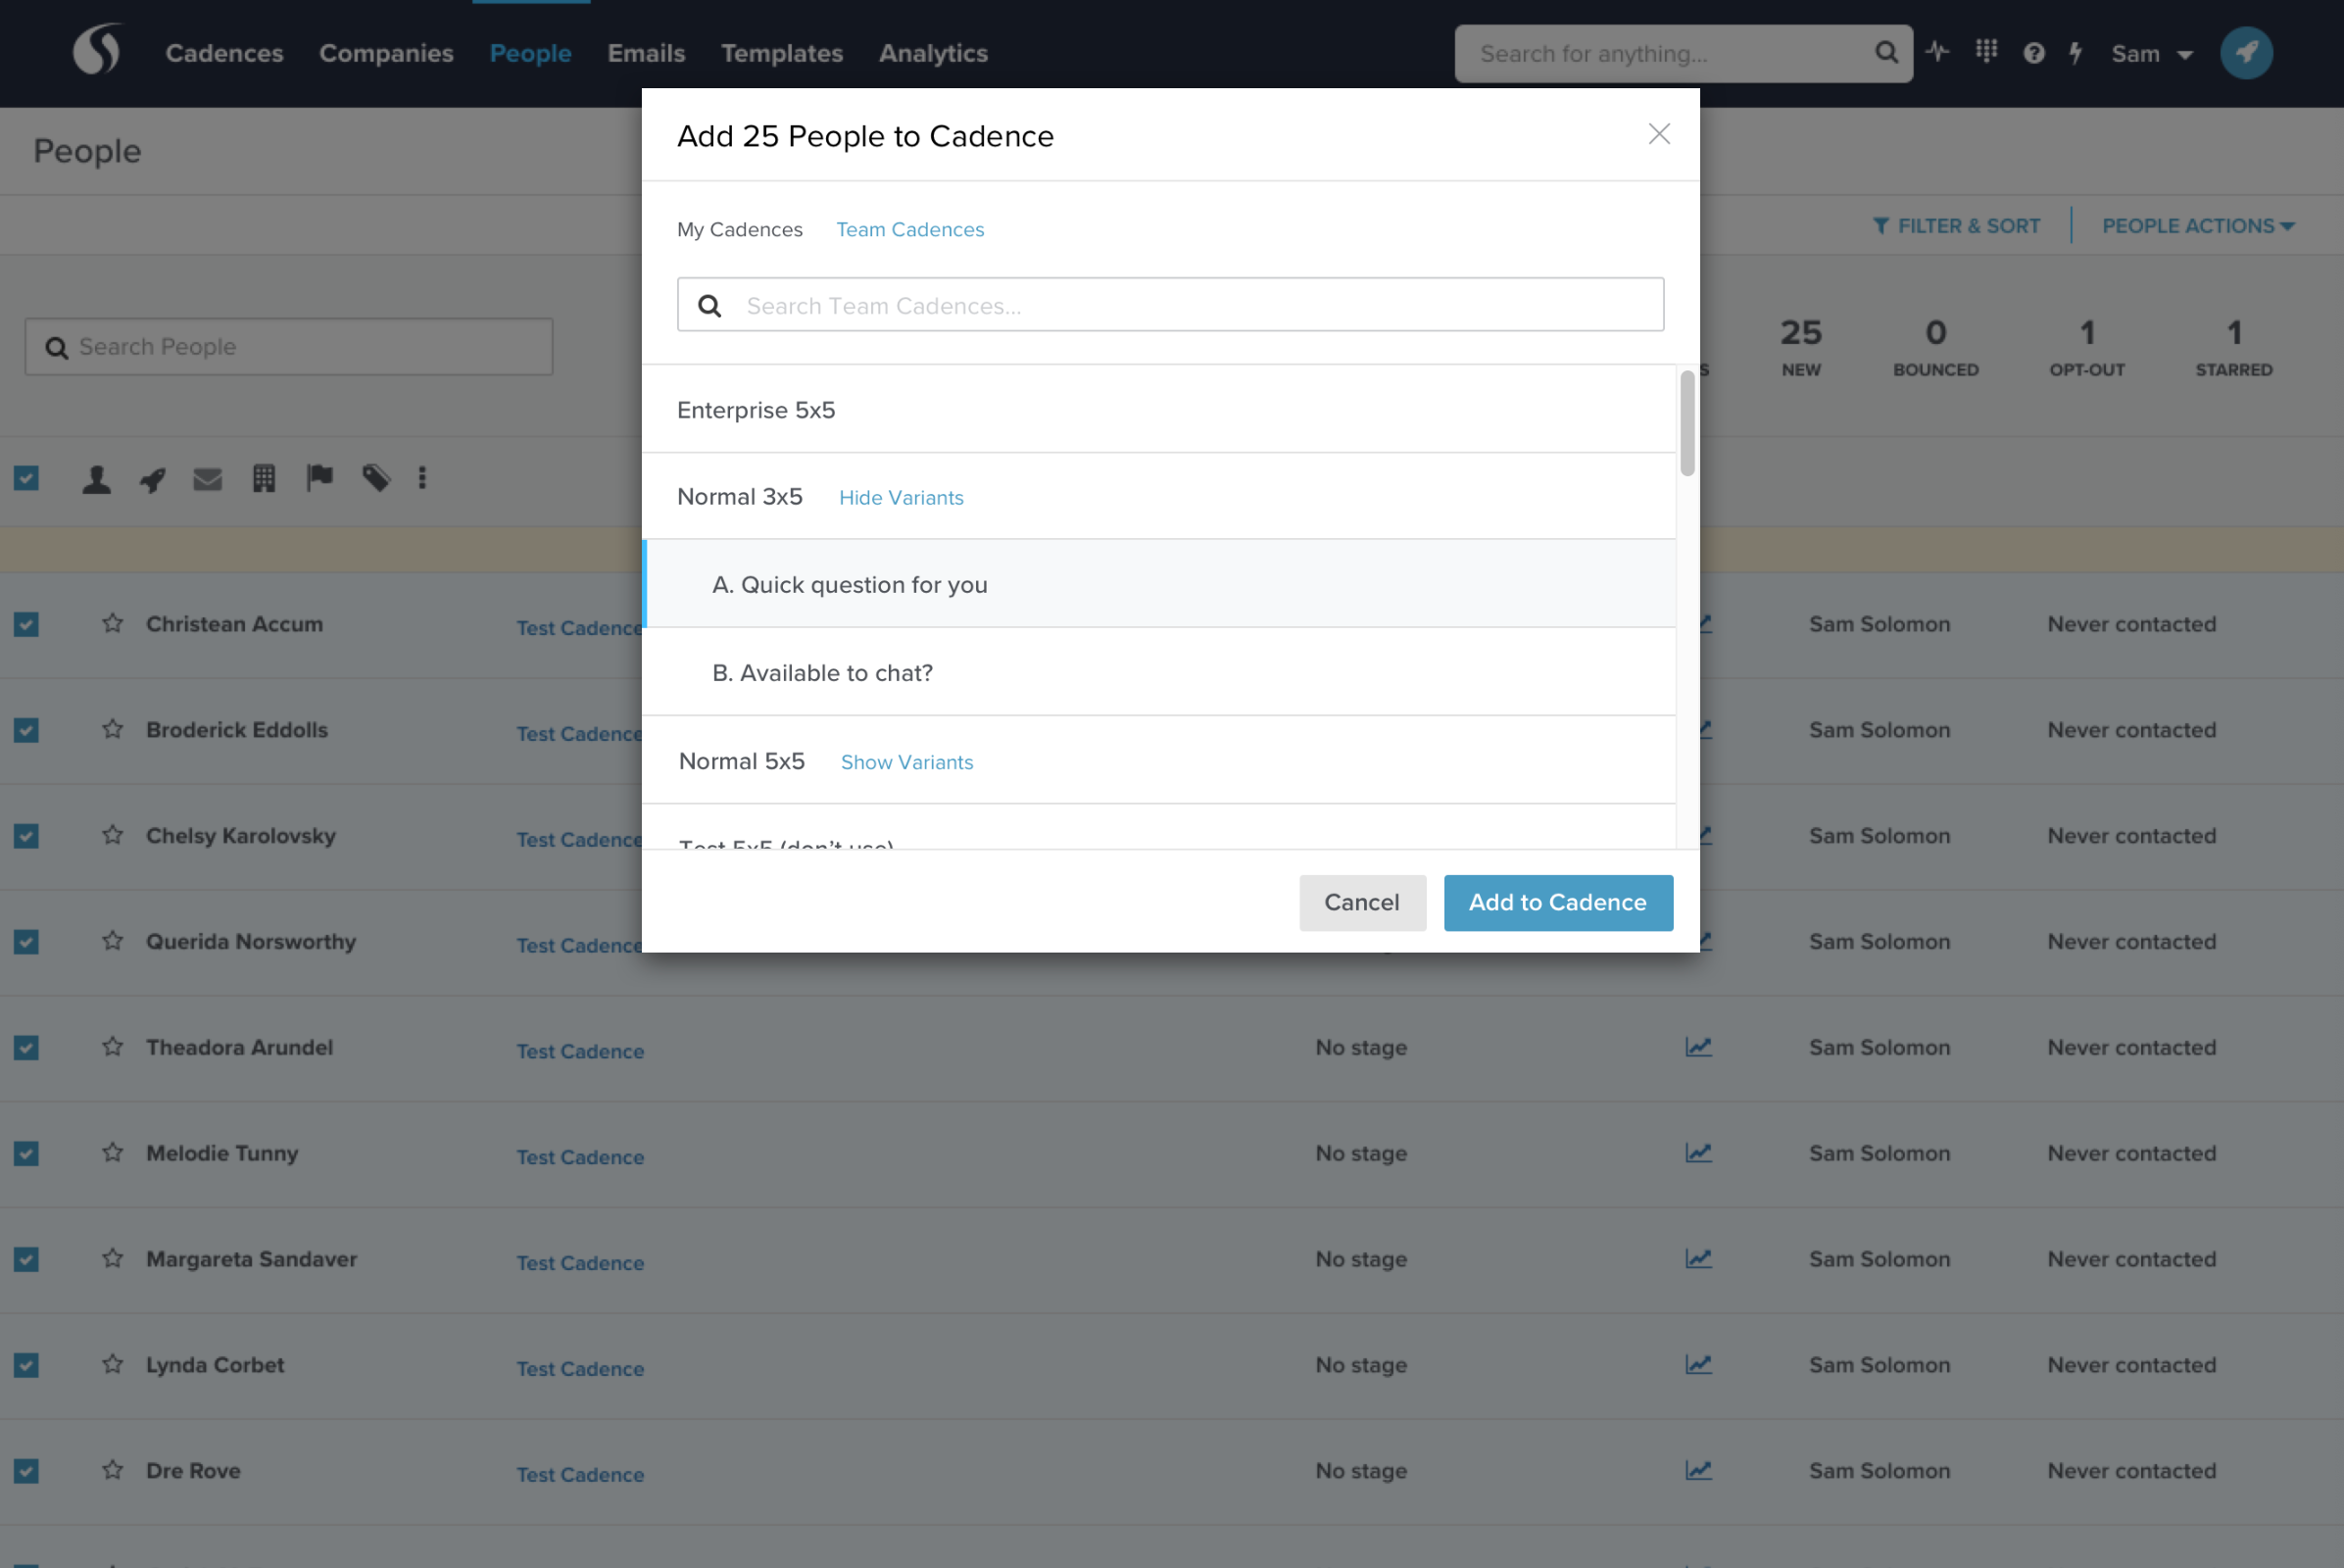Click the activity pulse icon in the header
The height and width of the screenshot is (1568, 2344).
pyautogui.click(x=1938, y=52)
